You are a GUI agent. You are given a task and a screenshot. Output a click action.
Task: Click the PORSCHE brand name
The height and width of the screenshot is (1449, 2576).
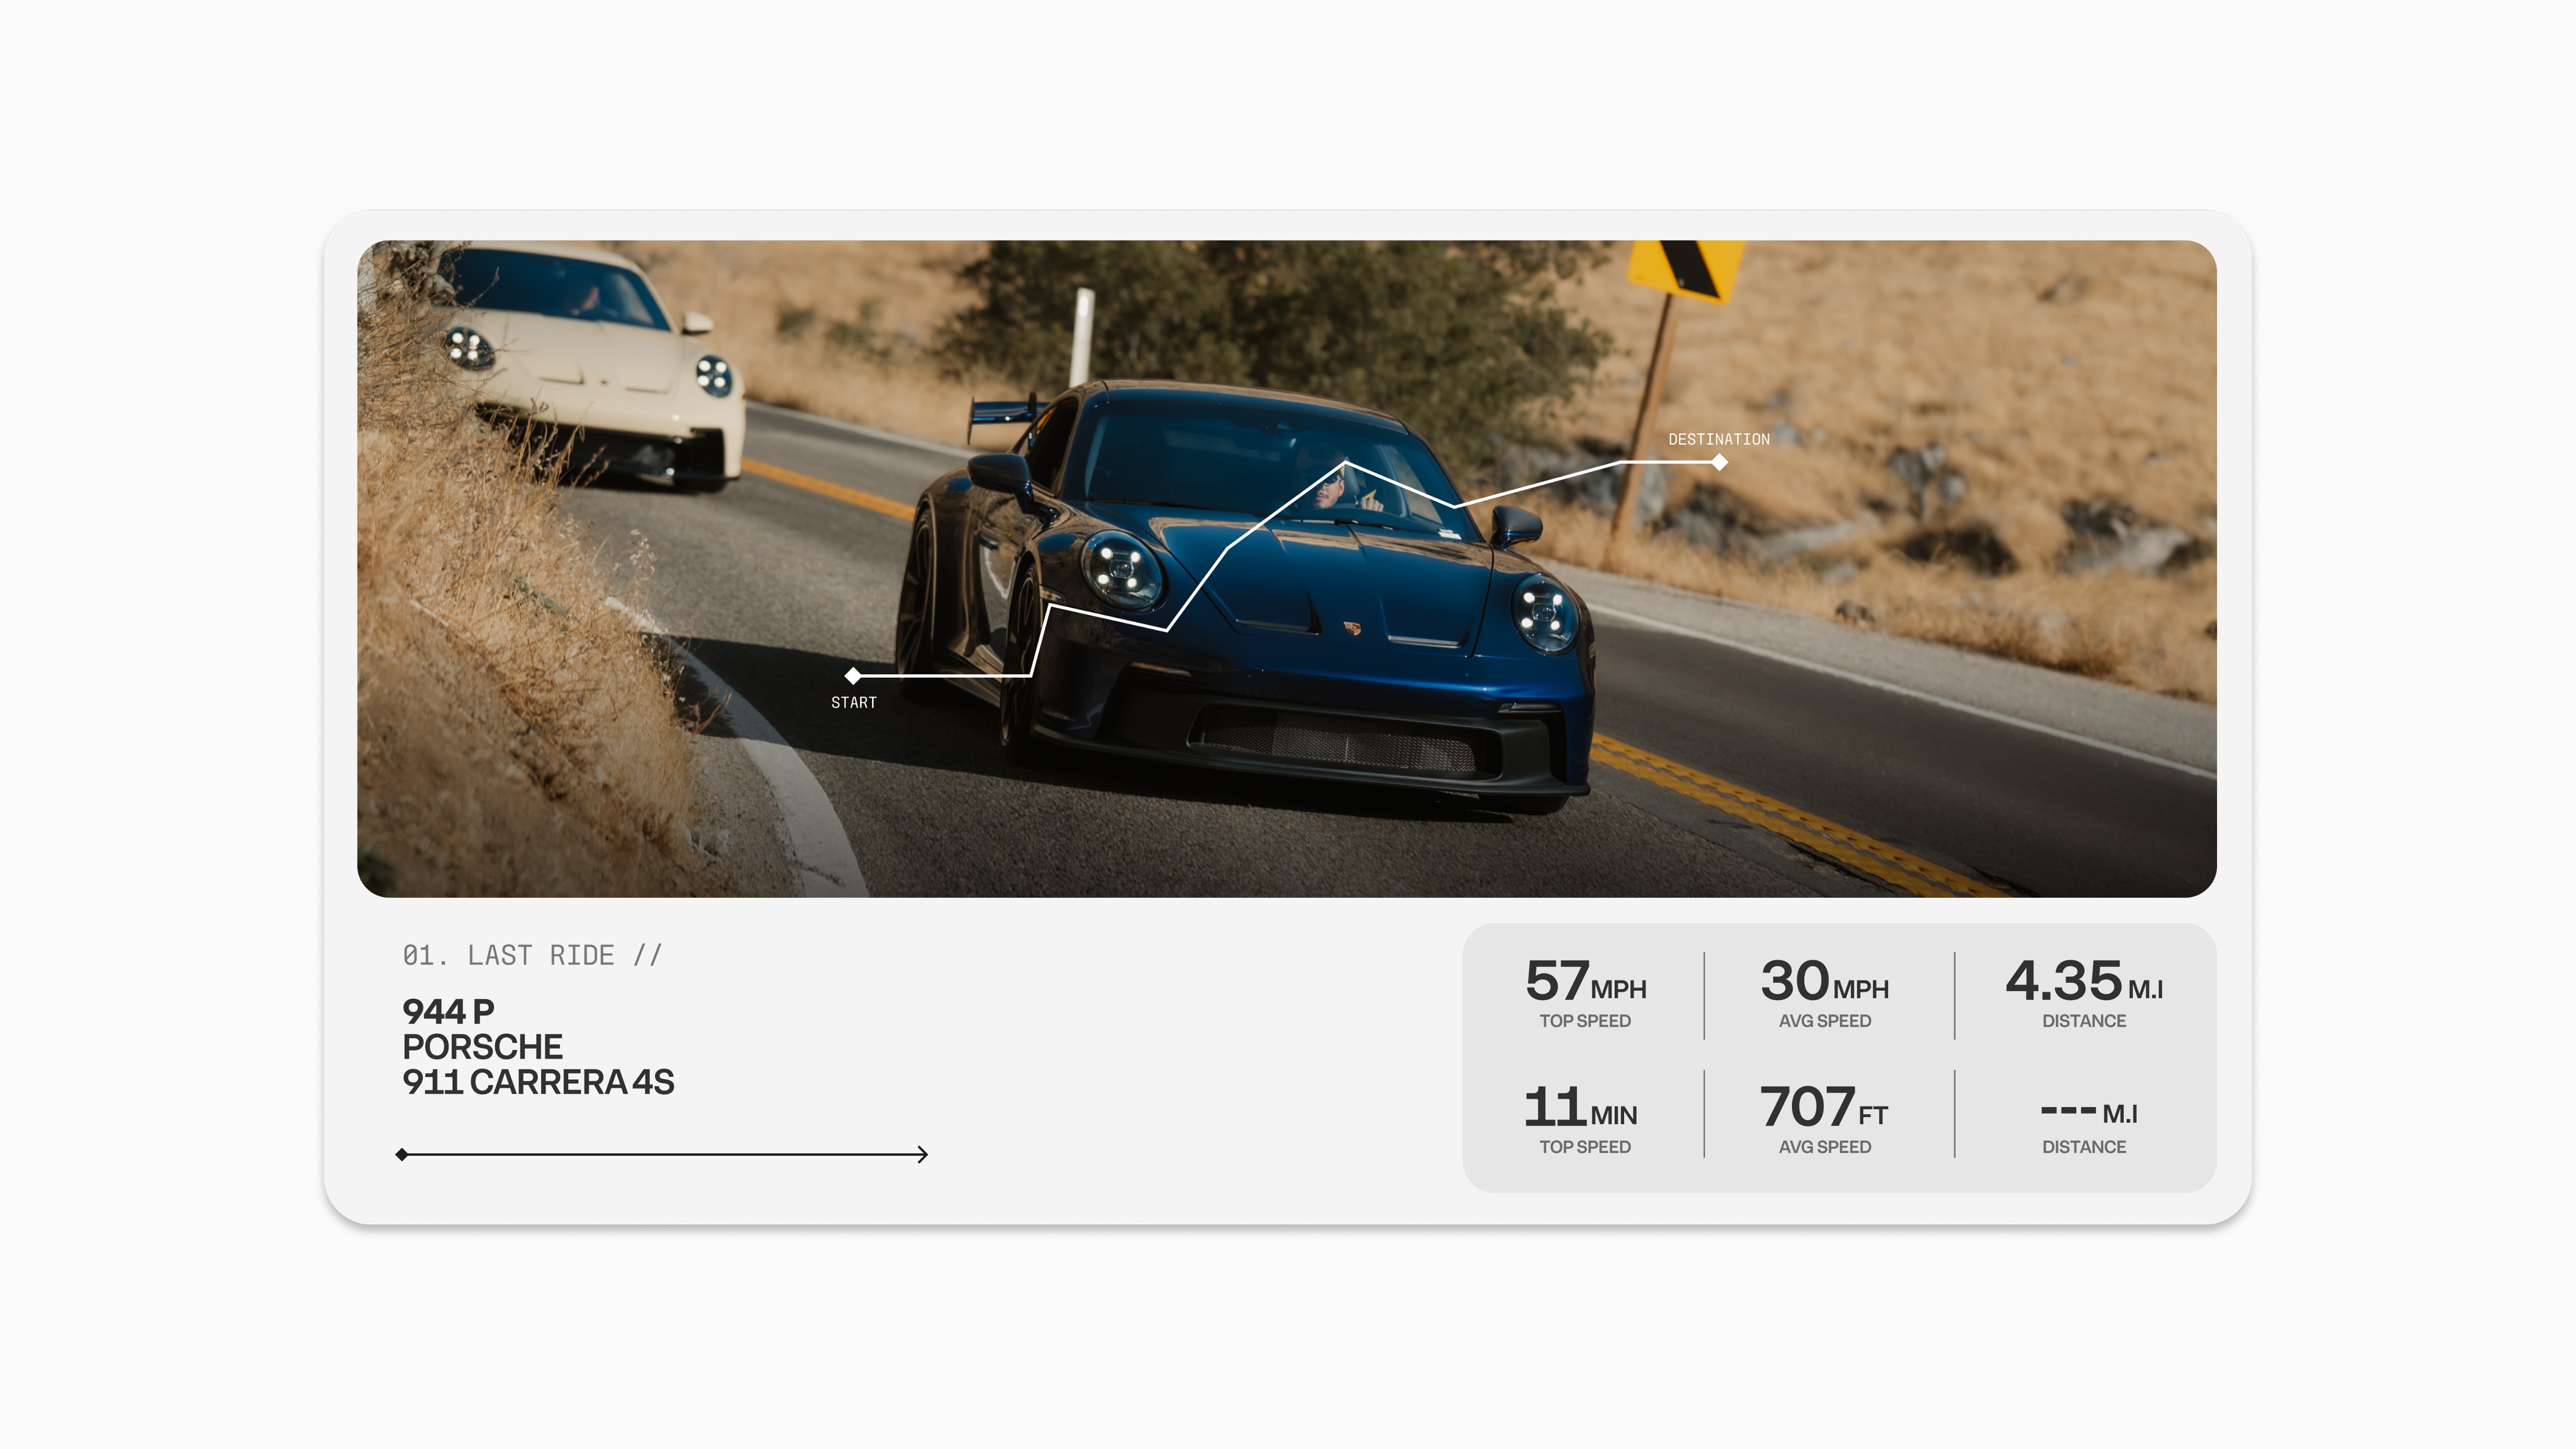tap(482, 1047)
